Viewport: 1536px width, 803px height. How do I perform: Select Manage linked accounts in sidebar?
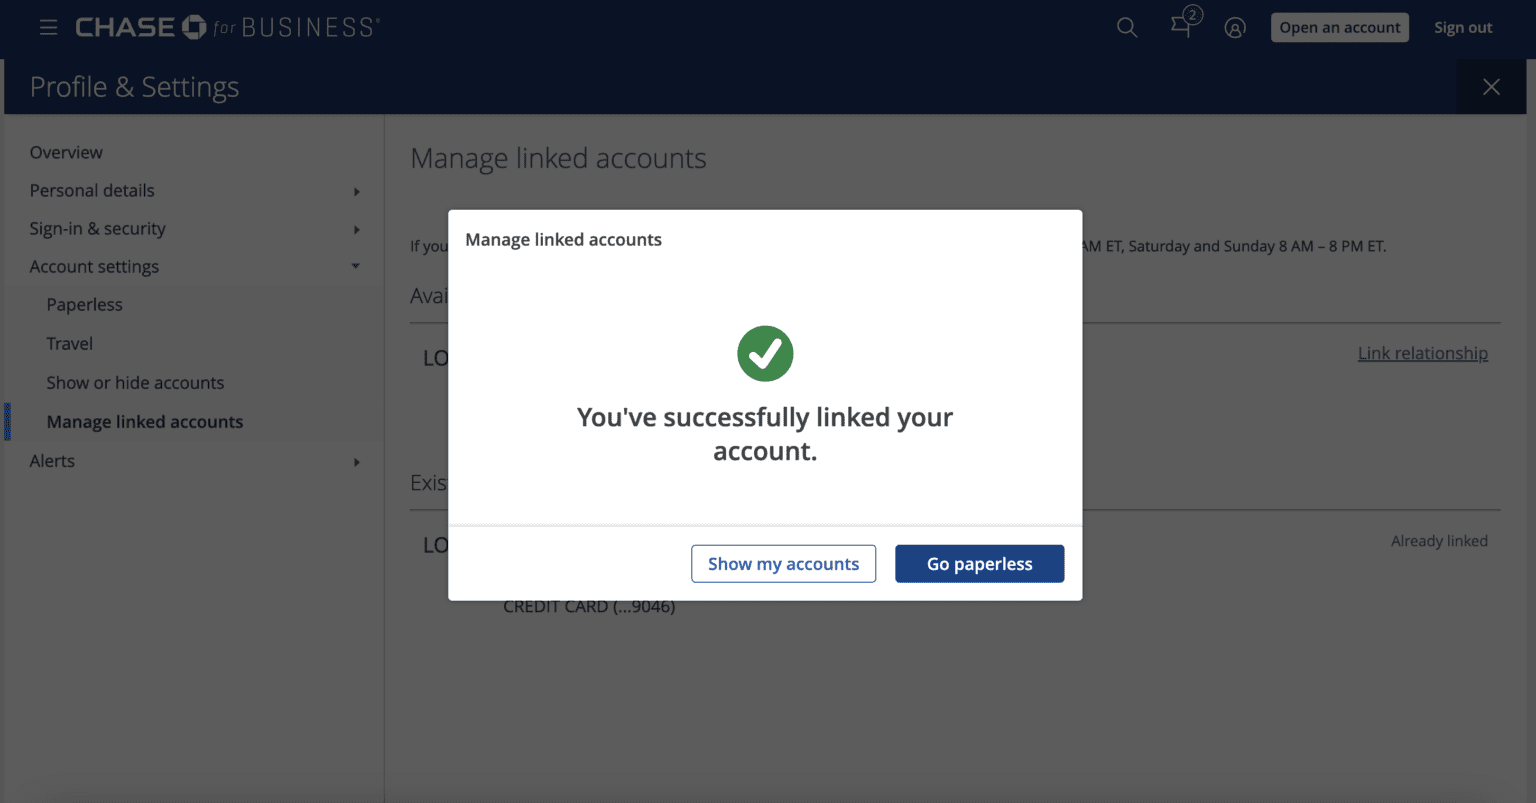[x=144, y=421]
